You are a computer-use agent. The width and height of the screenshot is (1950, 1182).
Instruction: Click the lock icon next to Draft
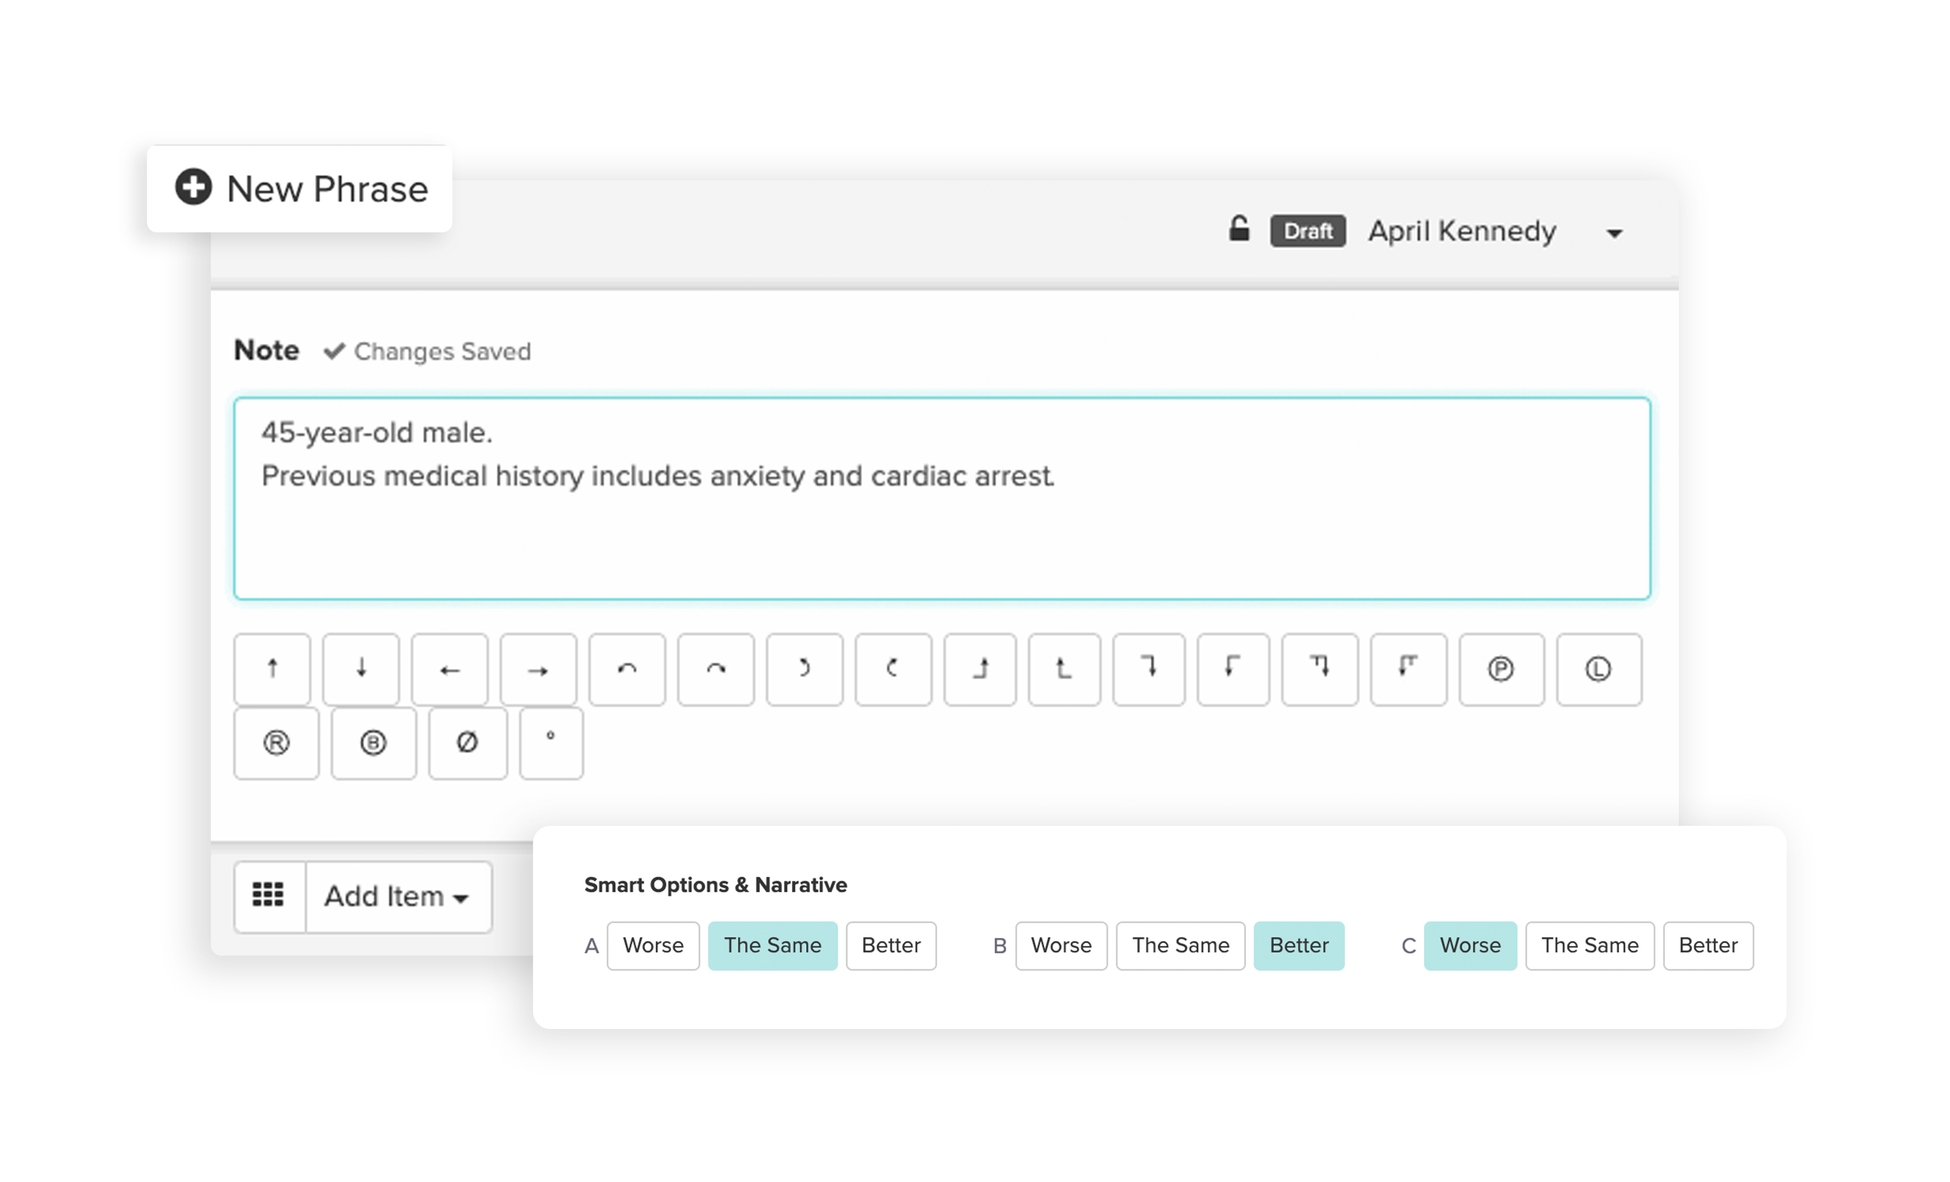pos(1239,229)
